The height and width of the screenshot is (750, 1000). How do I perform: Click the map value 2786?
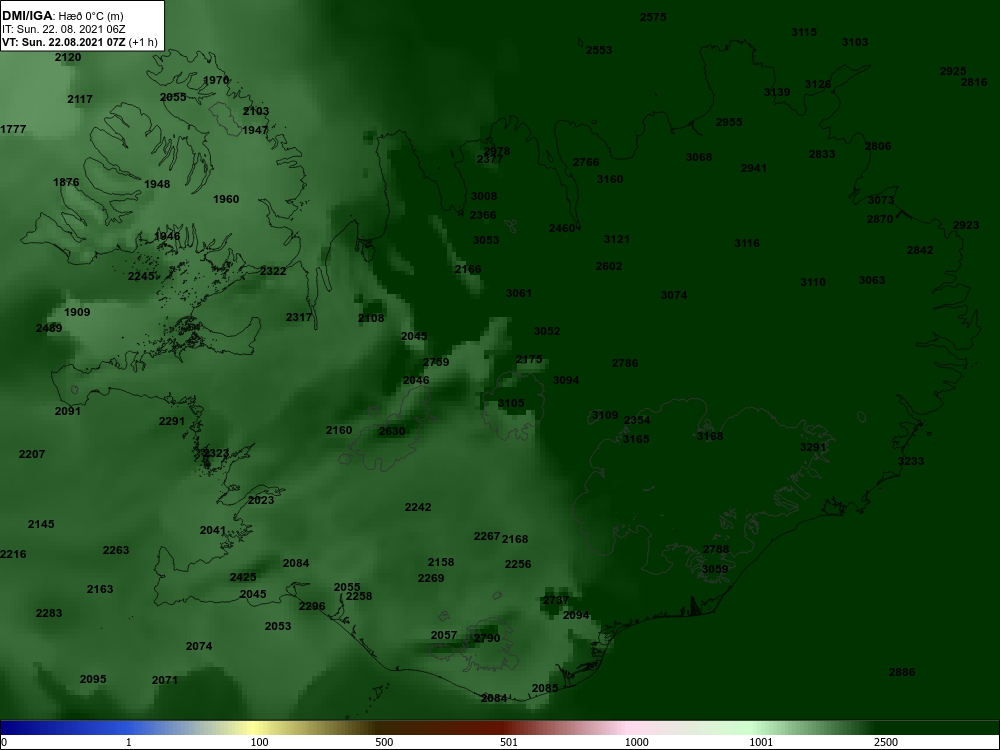tap(625, 364)
